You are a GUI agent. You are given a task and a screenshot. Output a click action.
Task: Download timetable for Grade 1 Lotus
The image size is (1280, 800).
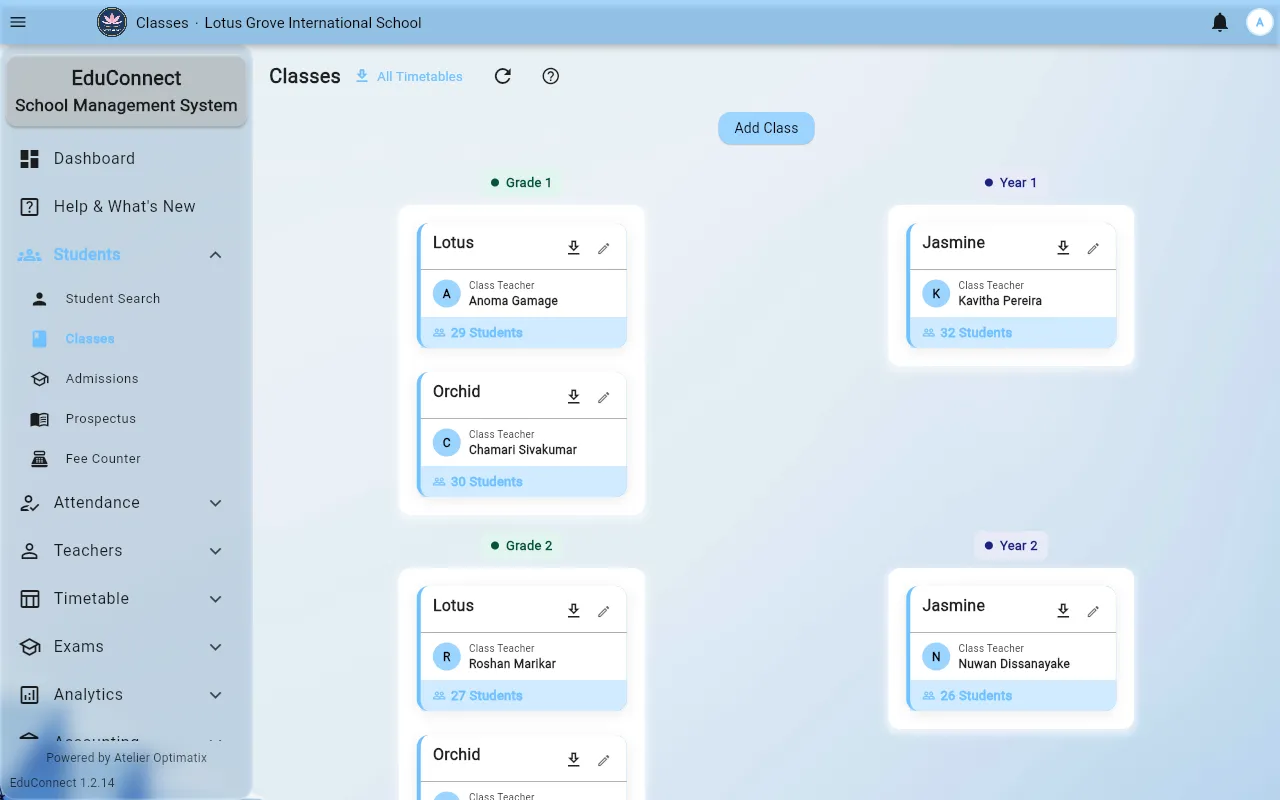click(574, 248)
